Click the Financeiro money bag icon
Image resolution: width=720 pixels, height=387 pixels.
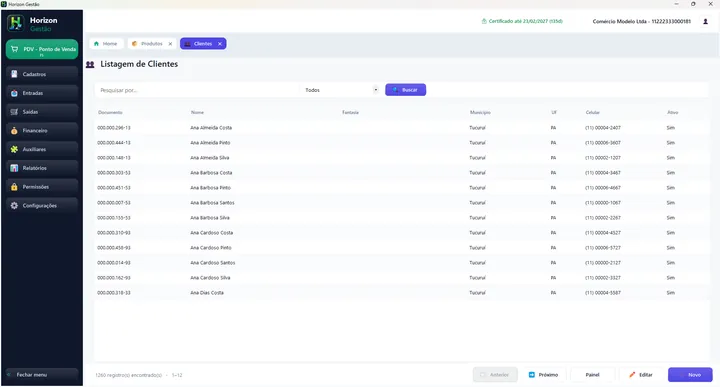tap(14, 130)
